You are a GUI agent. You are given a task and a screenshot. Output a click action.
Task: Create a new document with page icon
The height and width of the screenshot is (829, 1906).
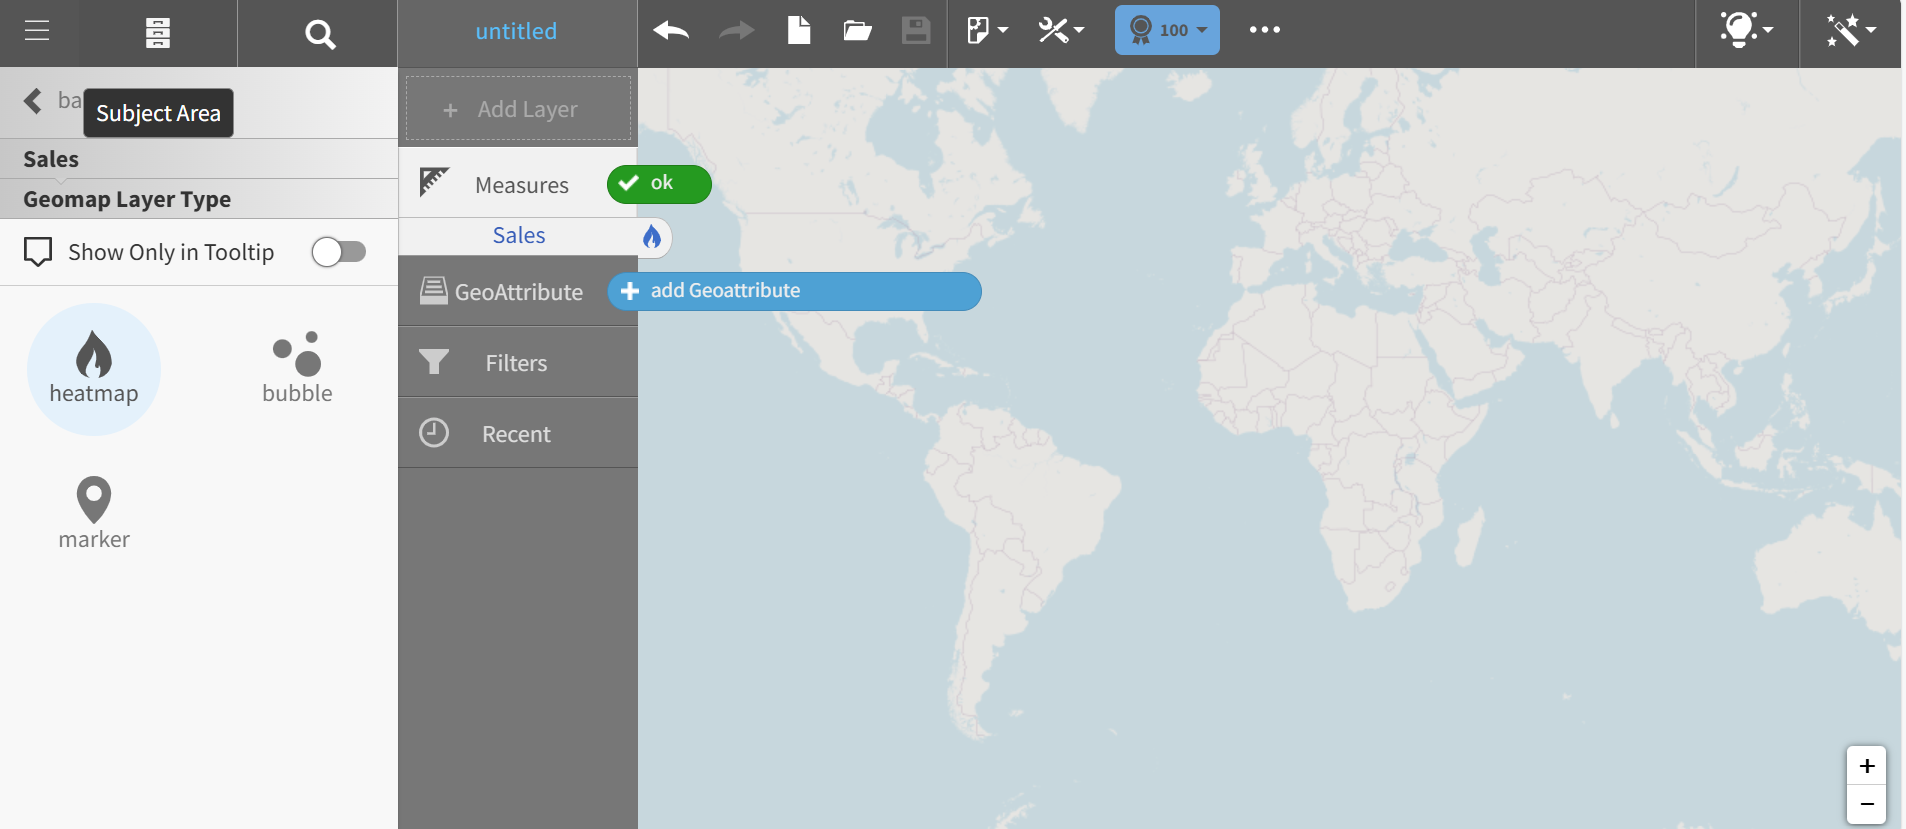[798, 31]
